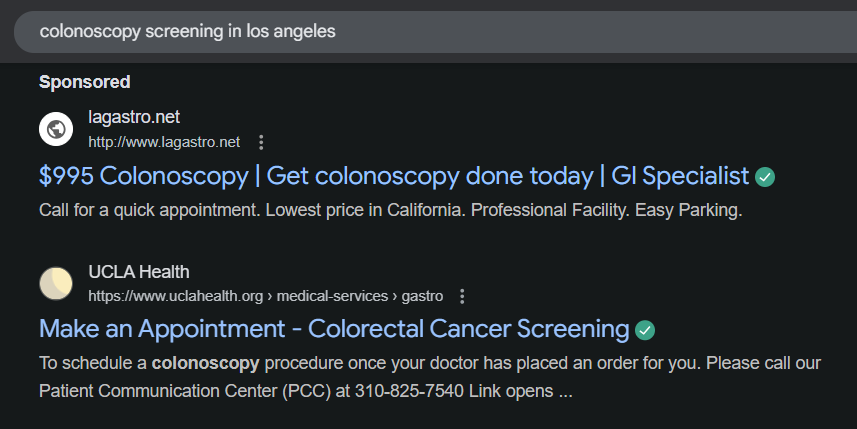Click the lagastro.net globe favicon
This screenshot has width=857, height=429.
click(x=56, y=129)
